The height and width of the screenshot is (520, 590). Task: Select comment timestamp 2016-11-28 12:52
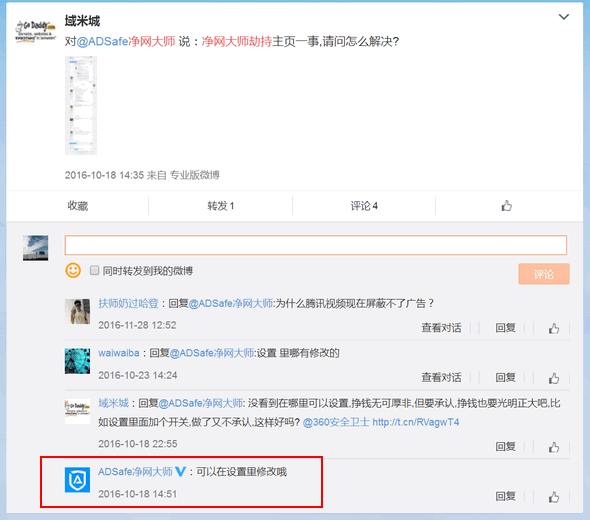[x=137, y=325]
